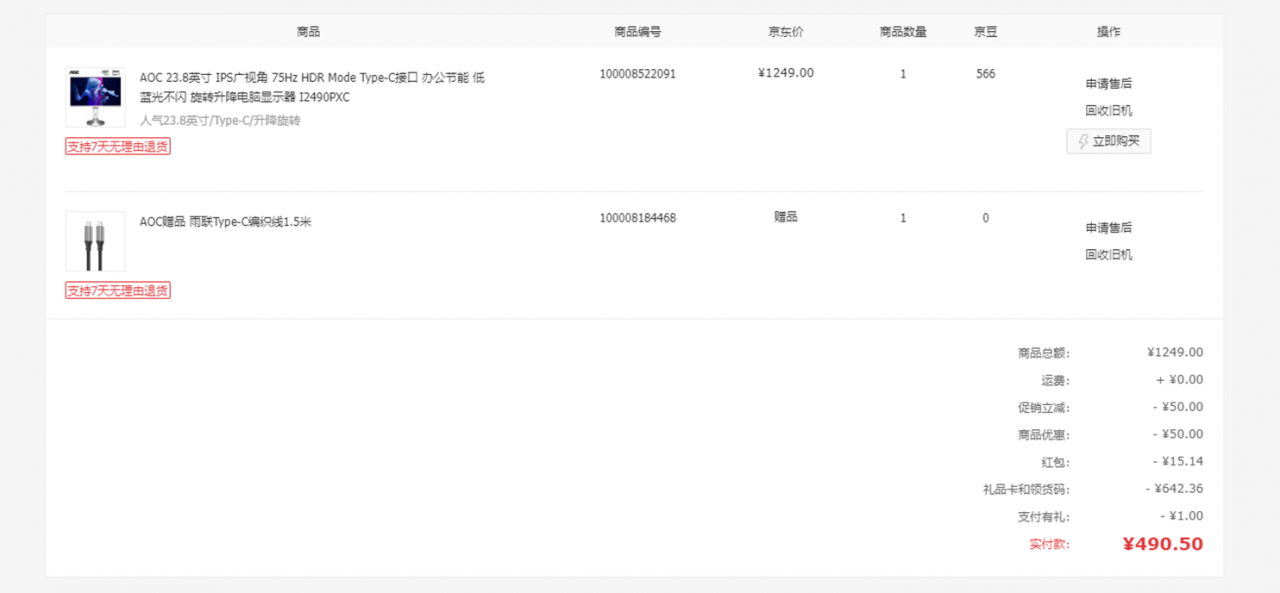
Task: Open the AOC monitor product thumbnail
Action: pyautogui.click(x=95, y=97)
